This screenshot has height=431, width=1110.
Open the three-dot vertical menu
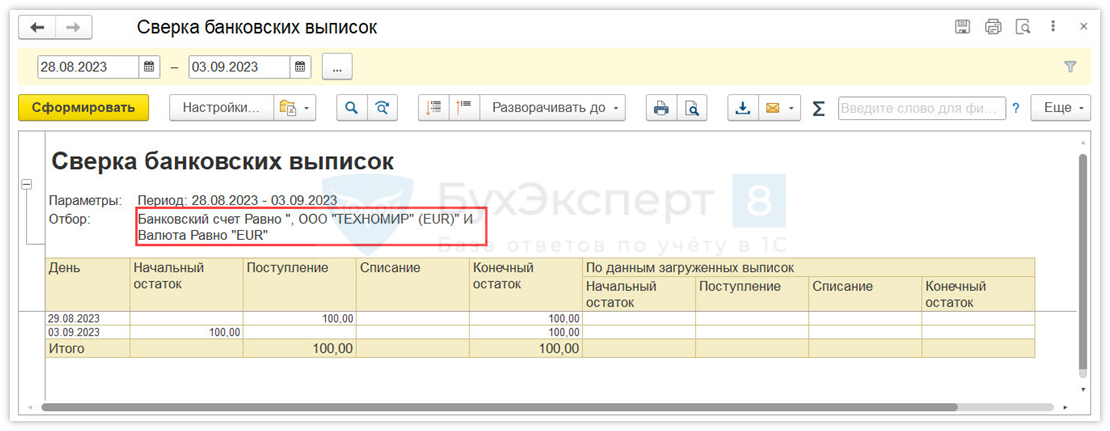(1053, 27)
